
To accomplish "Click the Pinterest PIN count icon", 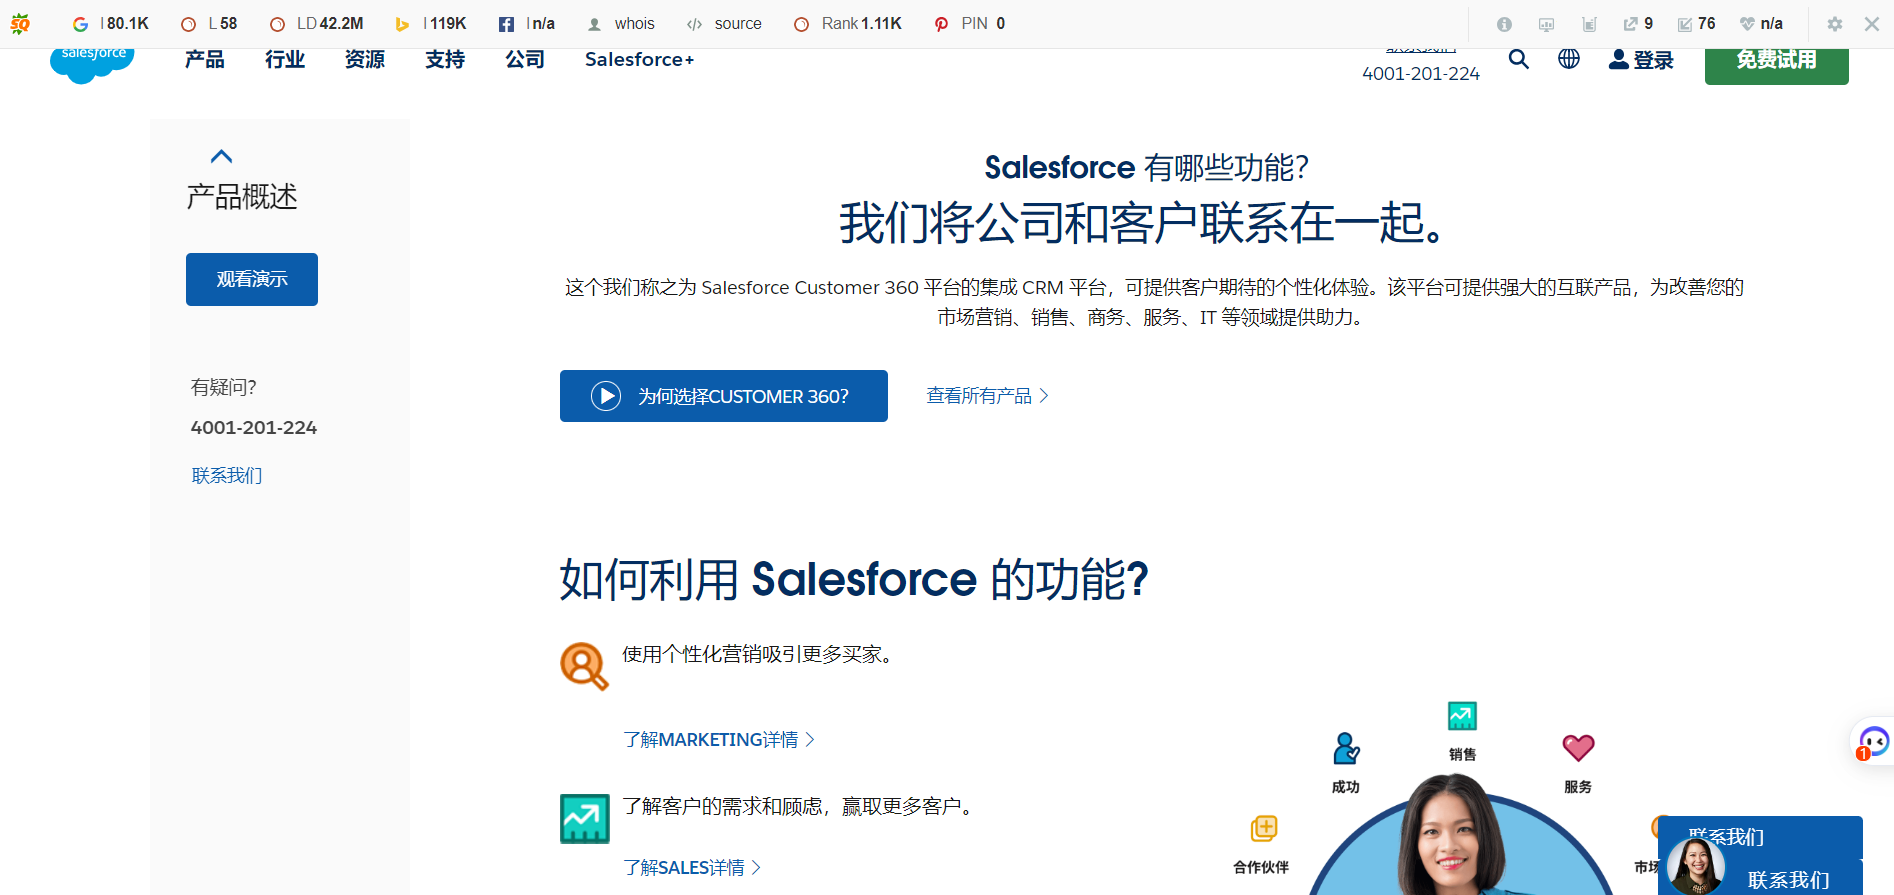I will [941, 24].
